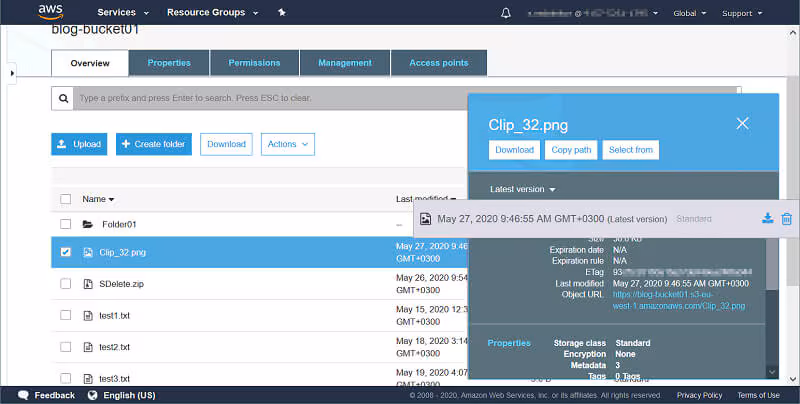Expand the left navigation arrow
This screenshot has width=800, height=404.
[12, 73]
